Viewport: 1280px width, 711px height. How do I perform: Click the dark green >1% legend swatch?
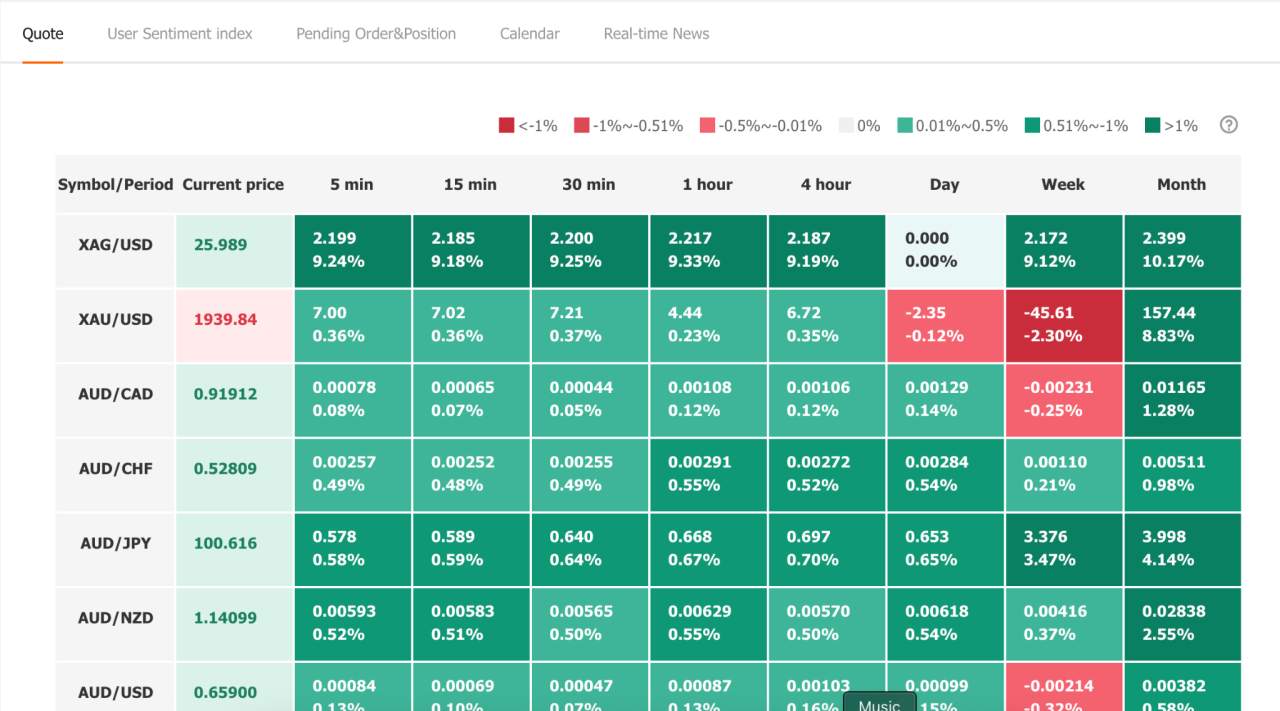pos(1153,126)
